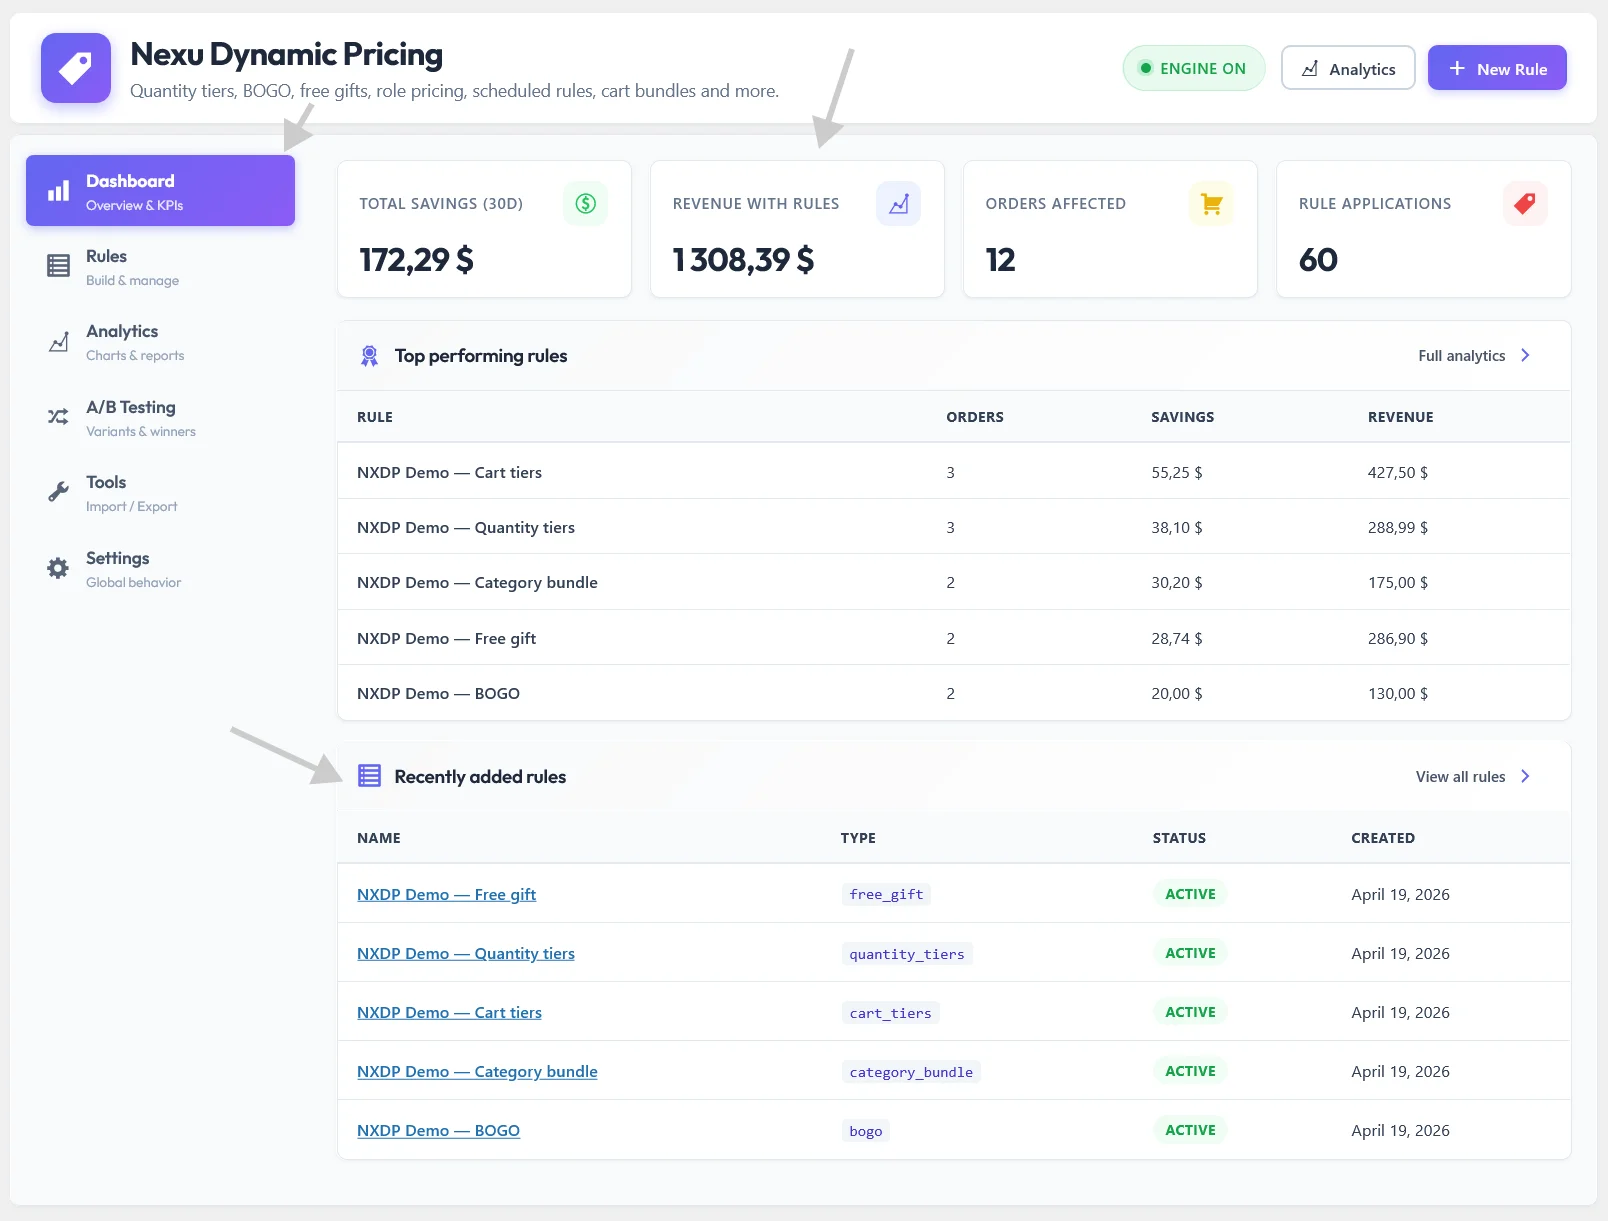Screen dimensions: 1608x1221
Task: Click the green dot in Engine On badge
Action: tap(1146, 68)
